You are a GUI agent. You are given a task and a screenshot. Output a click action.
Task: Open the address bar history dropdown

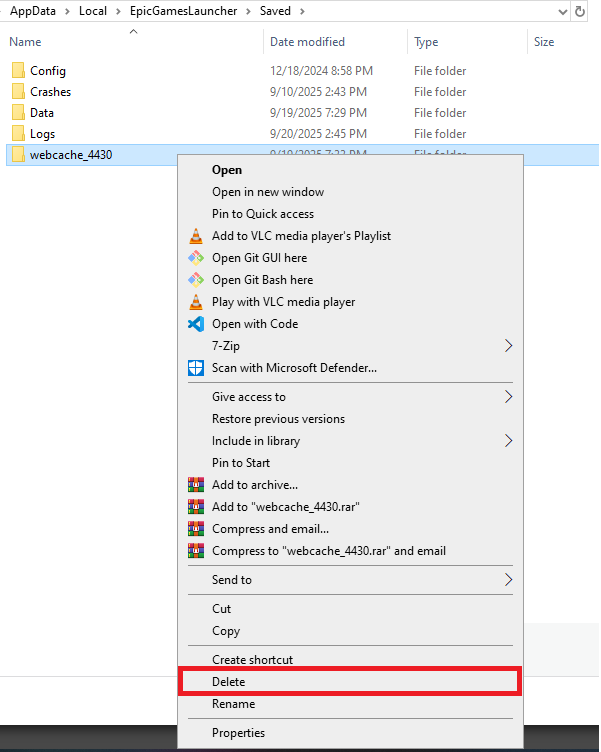[558, 11]
